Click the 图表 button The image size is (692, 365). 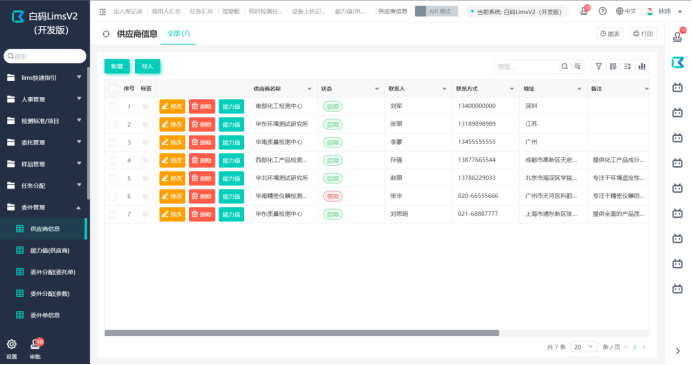(610, 34)
